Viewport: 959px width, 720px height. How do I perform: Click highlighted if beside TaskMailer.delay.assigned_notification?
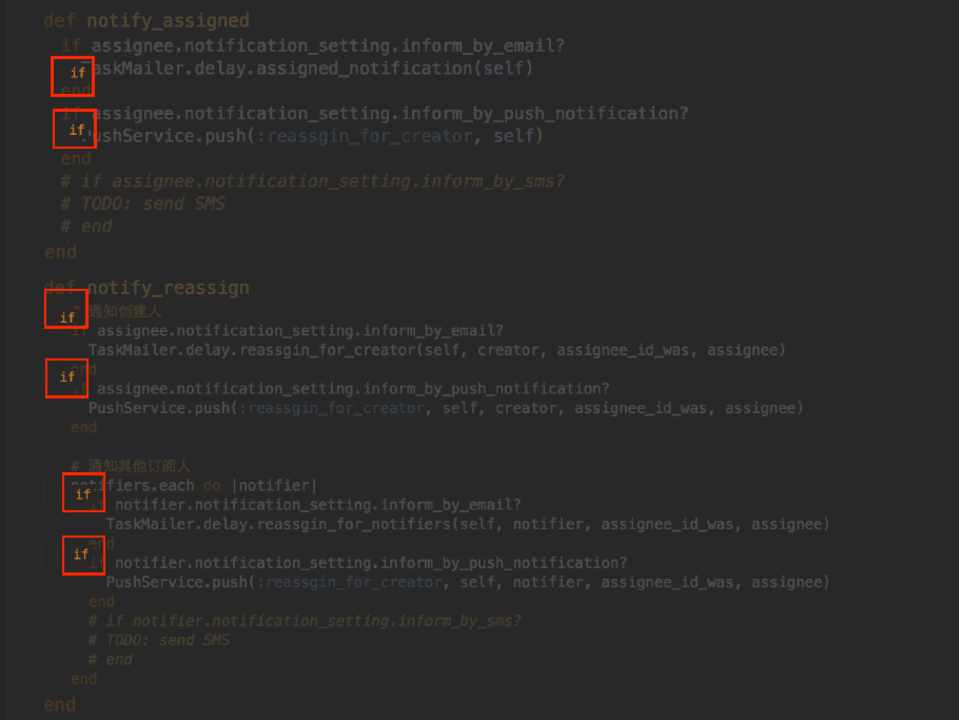pyautogui.click(x=73, y=75)
